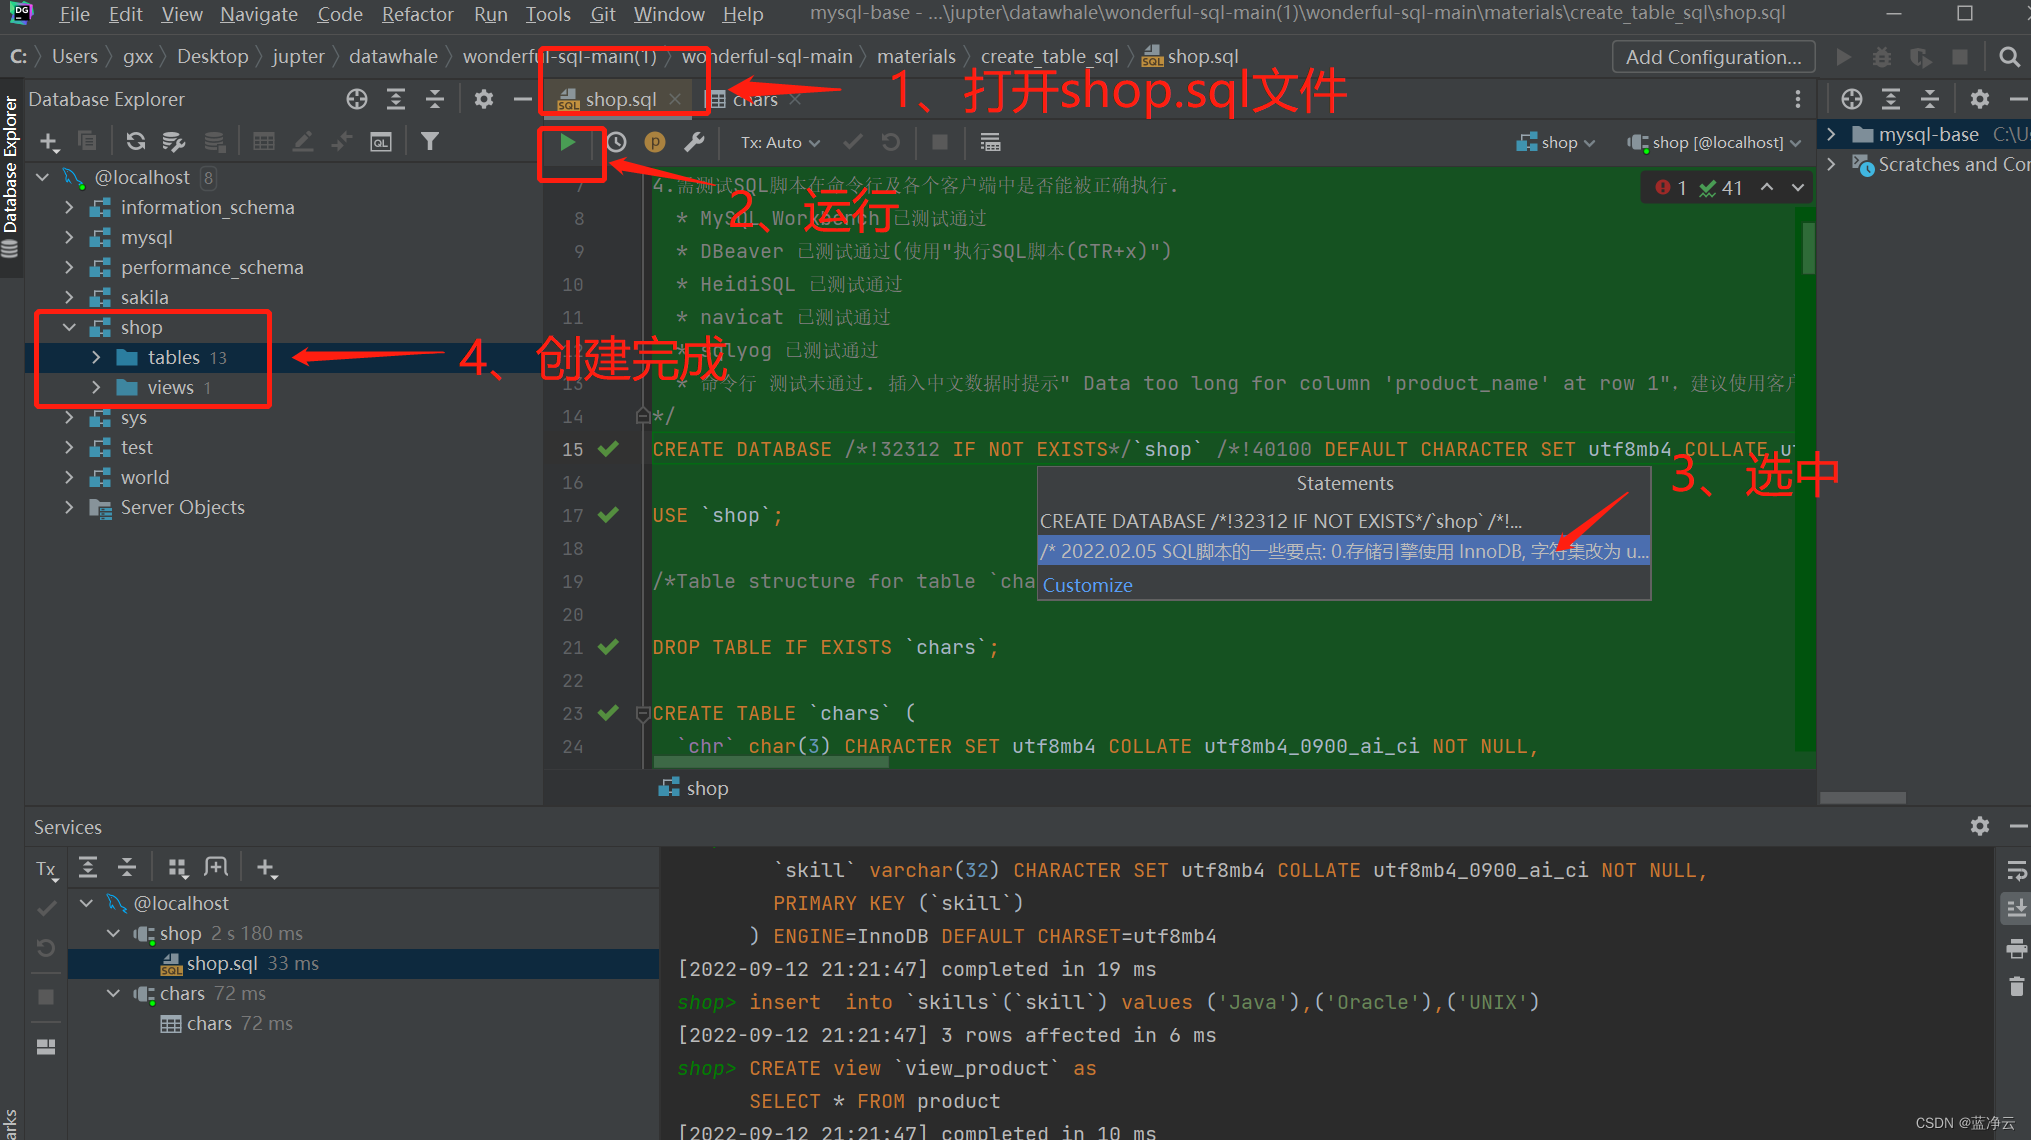Expand the mysql-base project node
Image resolution: width=2031 pixels, height=1140 pixels.
(x=1830, y=134)
